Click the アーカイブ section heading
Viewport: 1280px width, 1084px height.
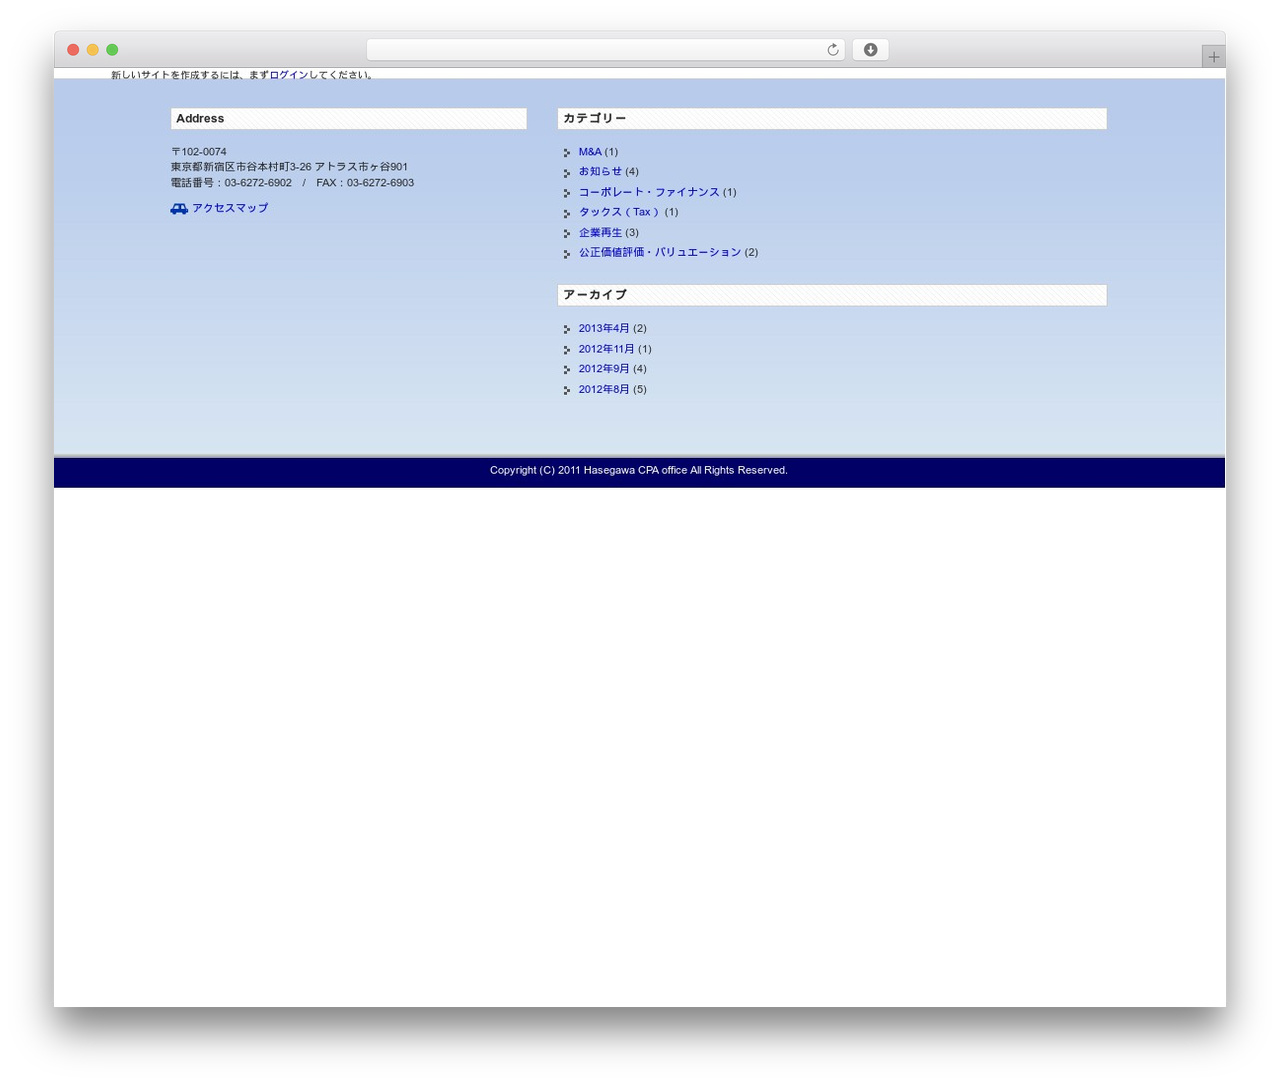(x=832, y=295)
